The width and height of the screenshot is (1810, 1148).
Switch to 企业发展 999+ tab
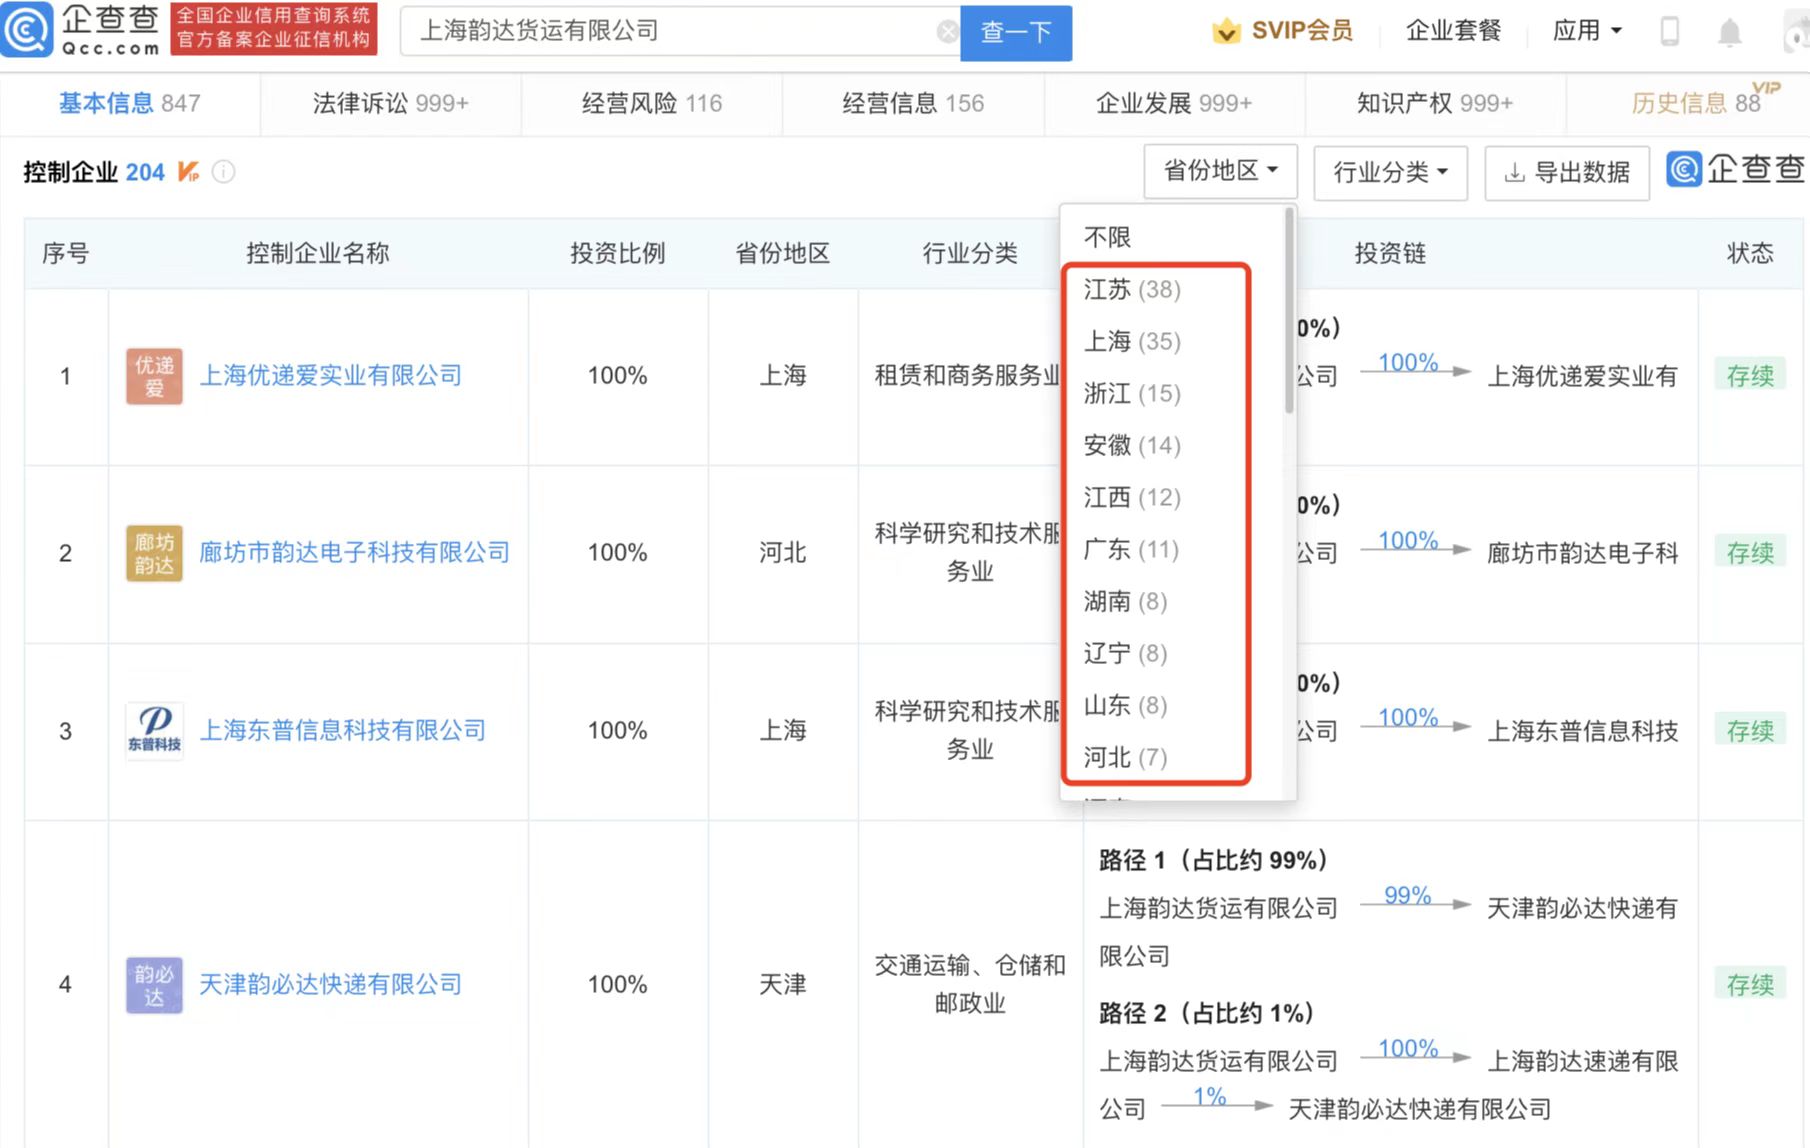coord(1173,103)
